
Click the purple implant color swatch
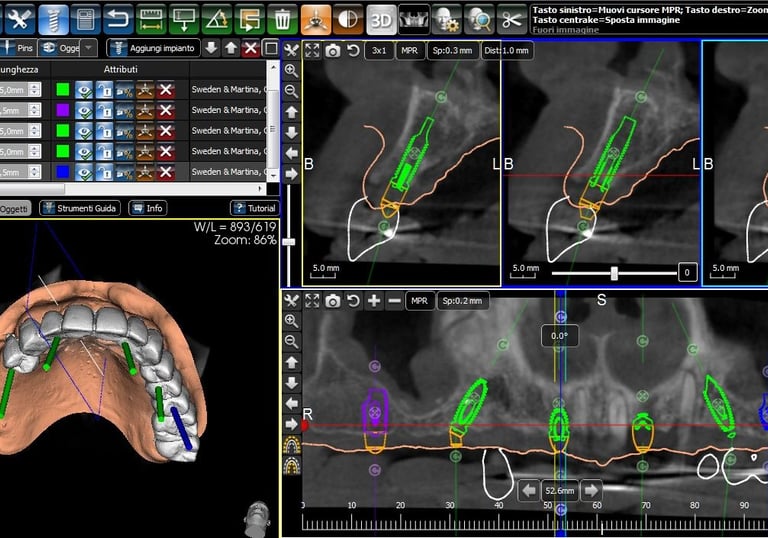(63, 110)
